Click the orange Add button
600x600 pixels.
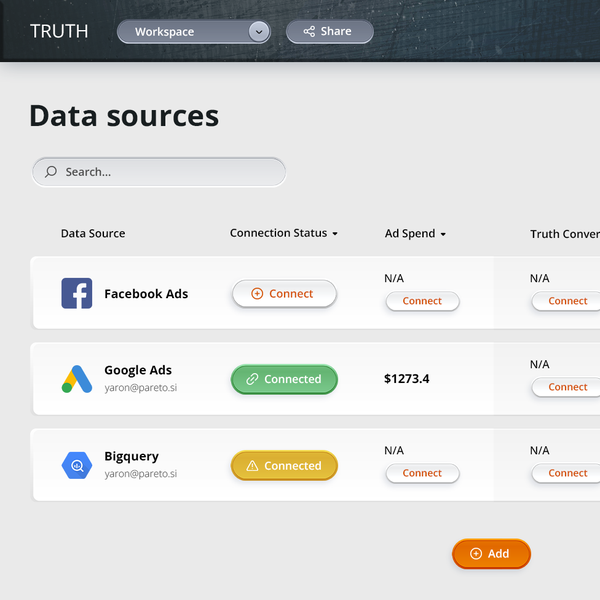click(491, 554)
